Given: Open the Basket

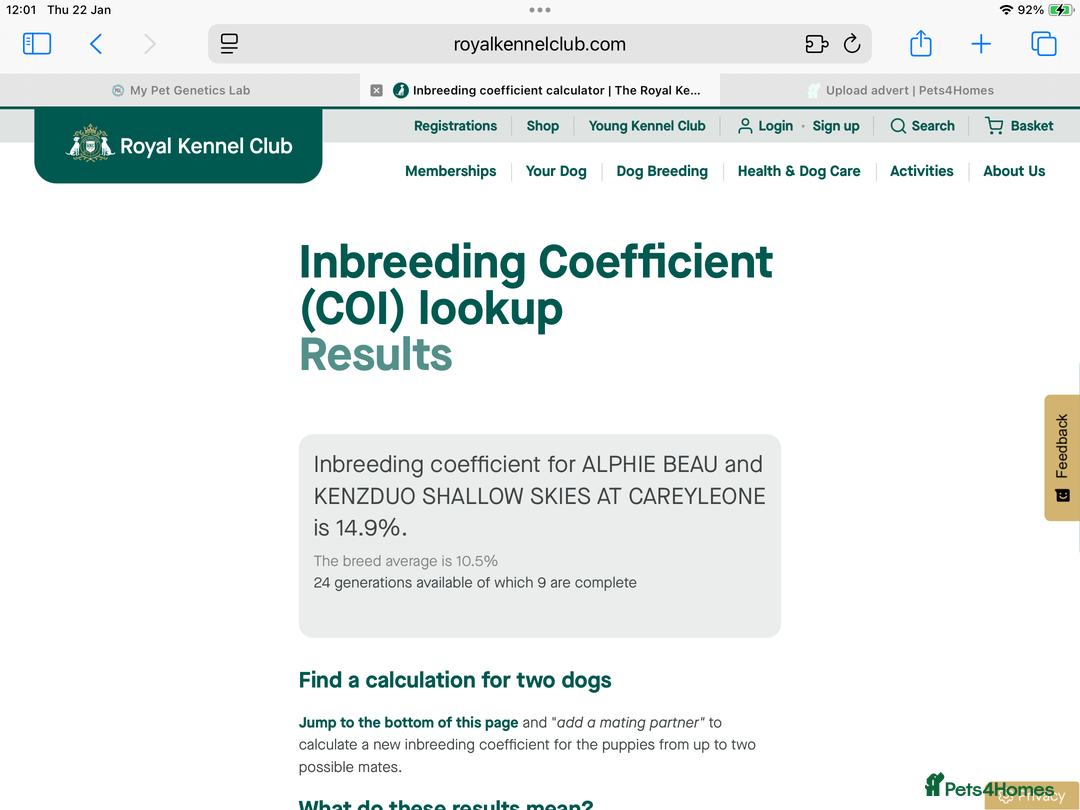Looking at the screenshot, I should pyautogui.click(x=1019, y=126).
